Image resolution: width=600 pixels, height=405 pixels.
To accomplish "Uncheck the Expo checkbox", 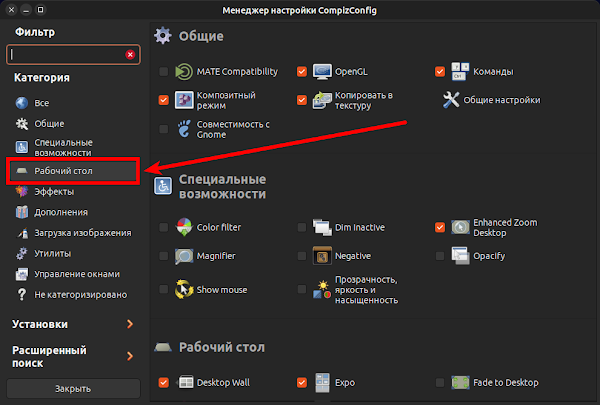I will coord(302,382).
